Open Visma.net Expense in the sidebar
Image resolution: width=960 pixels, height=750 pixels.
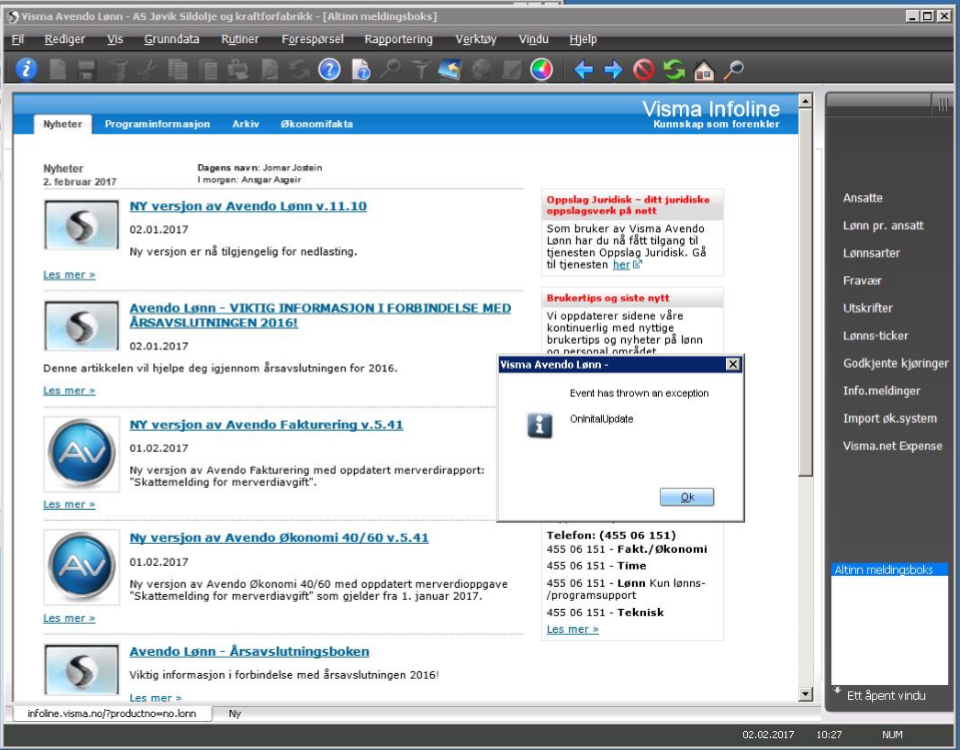point(892,446)
